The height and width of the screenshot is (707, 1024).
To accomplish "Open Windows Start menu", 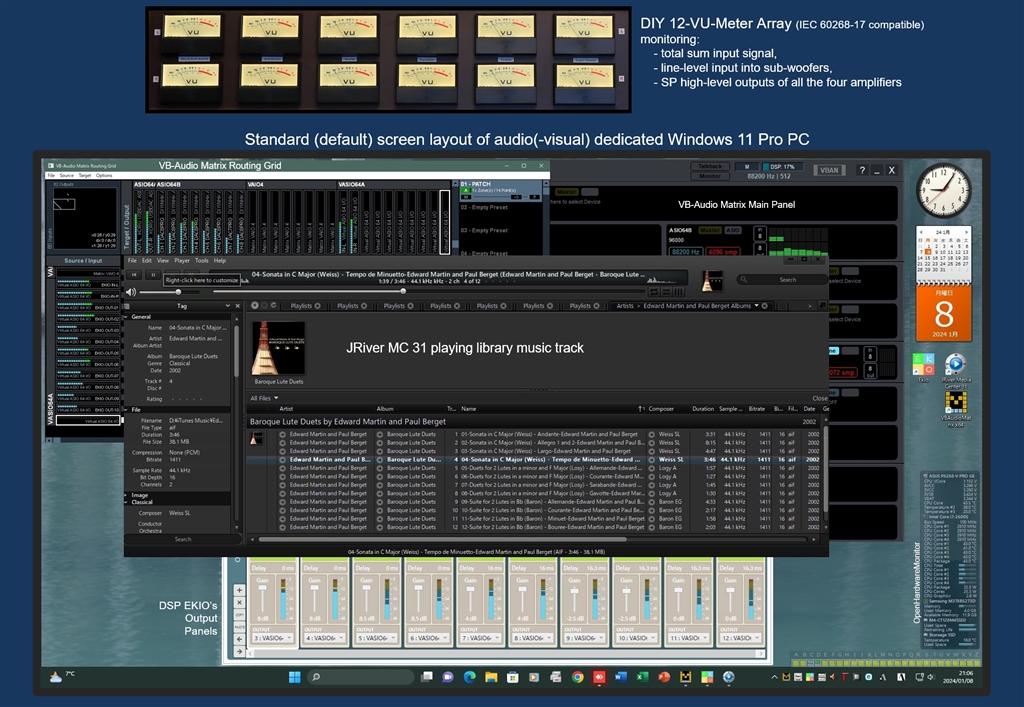I will [x=294, y=677].
